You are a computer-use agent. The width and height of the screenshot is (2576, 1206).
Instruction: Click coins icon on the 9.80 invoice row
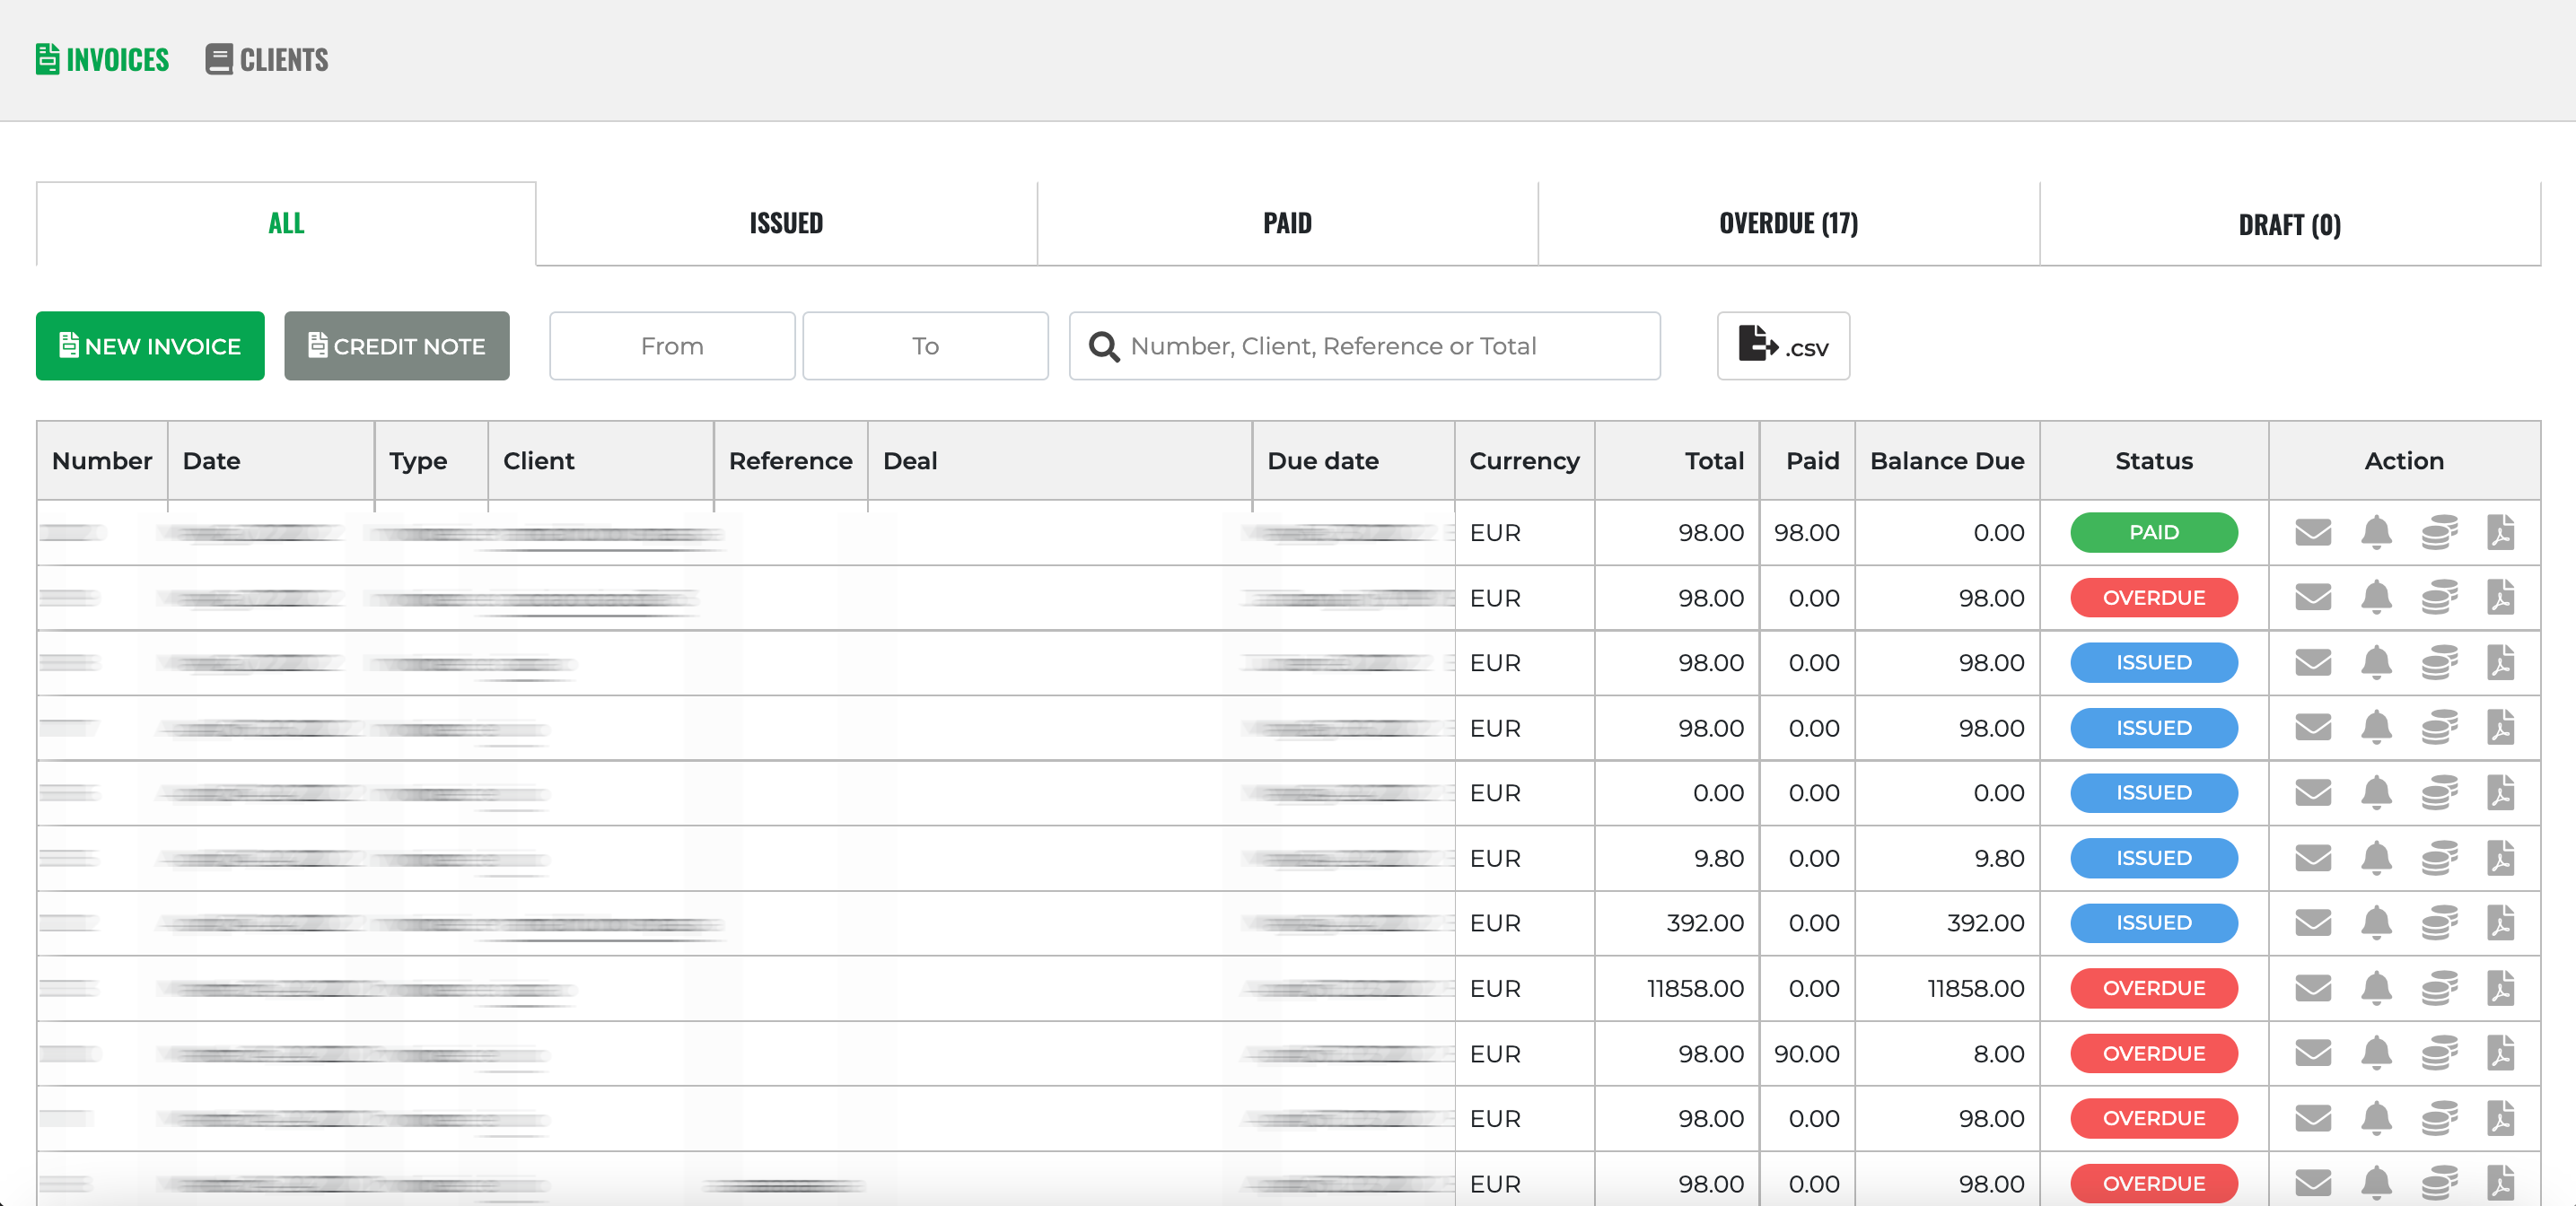point(2439,858)
